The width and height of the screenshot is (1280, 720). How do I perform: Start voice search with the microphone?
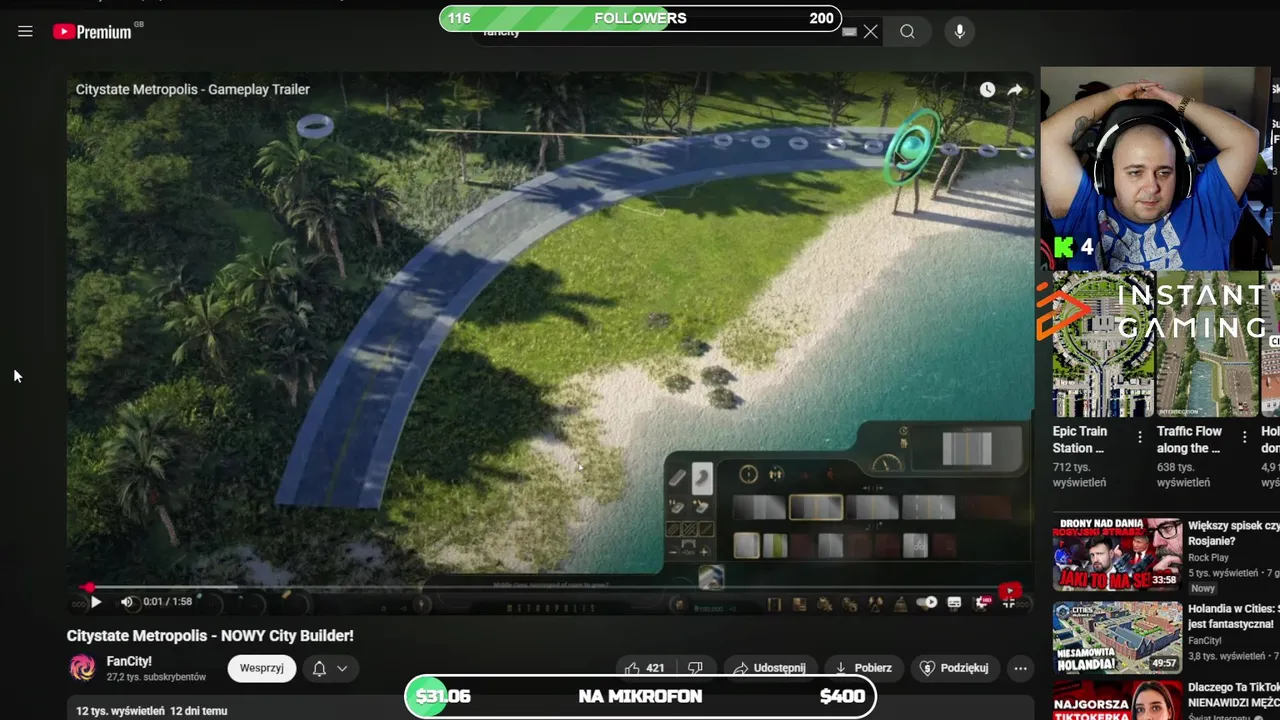[959, 32]
